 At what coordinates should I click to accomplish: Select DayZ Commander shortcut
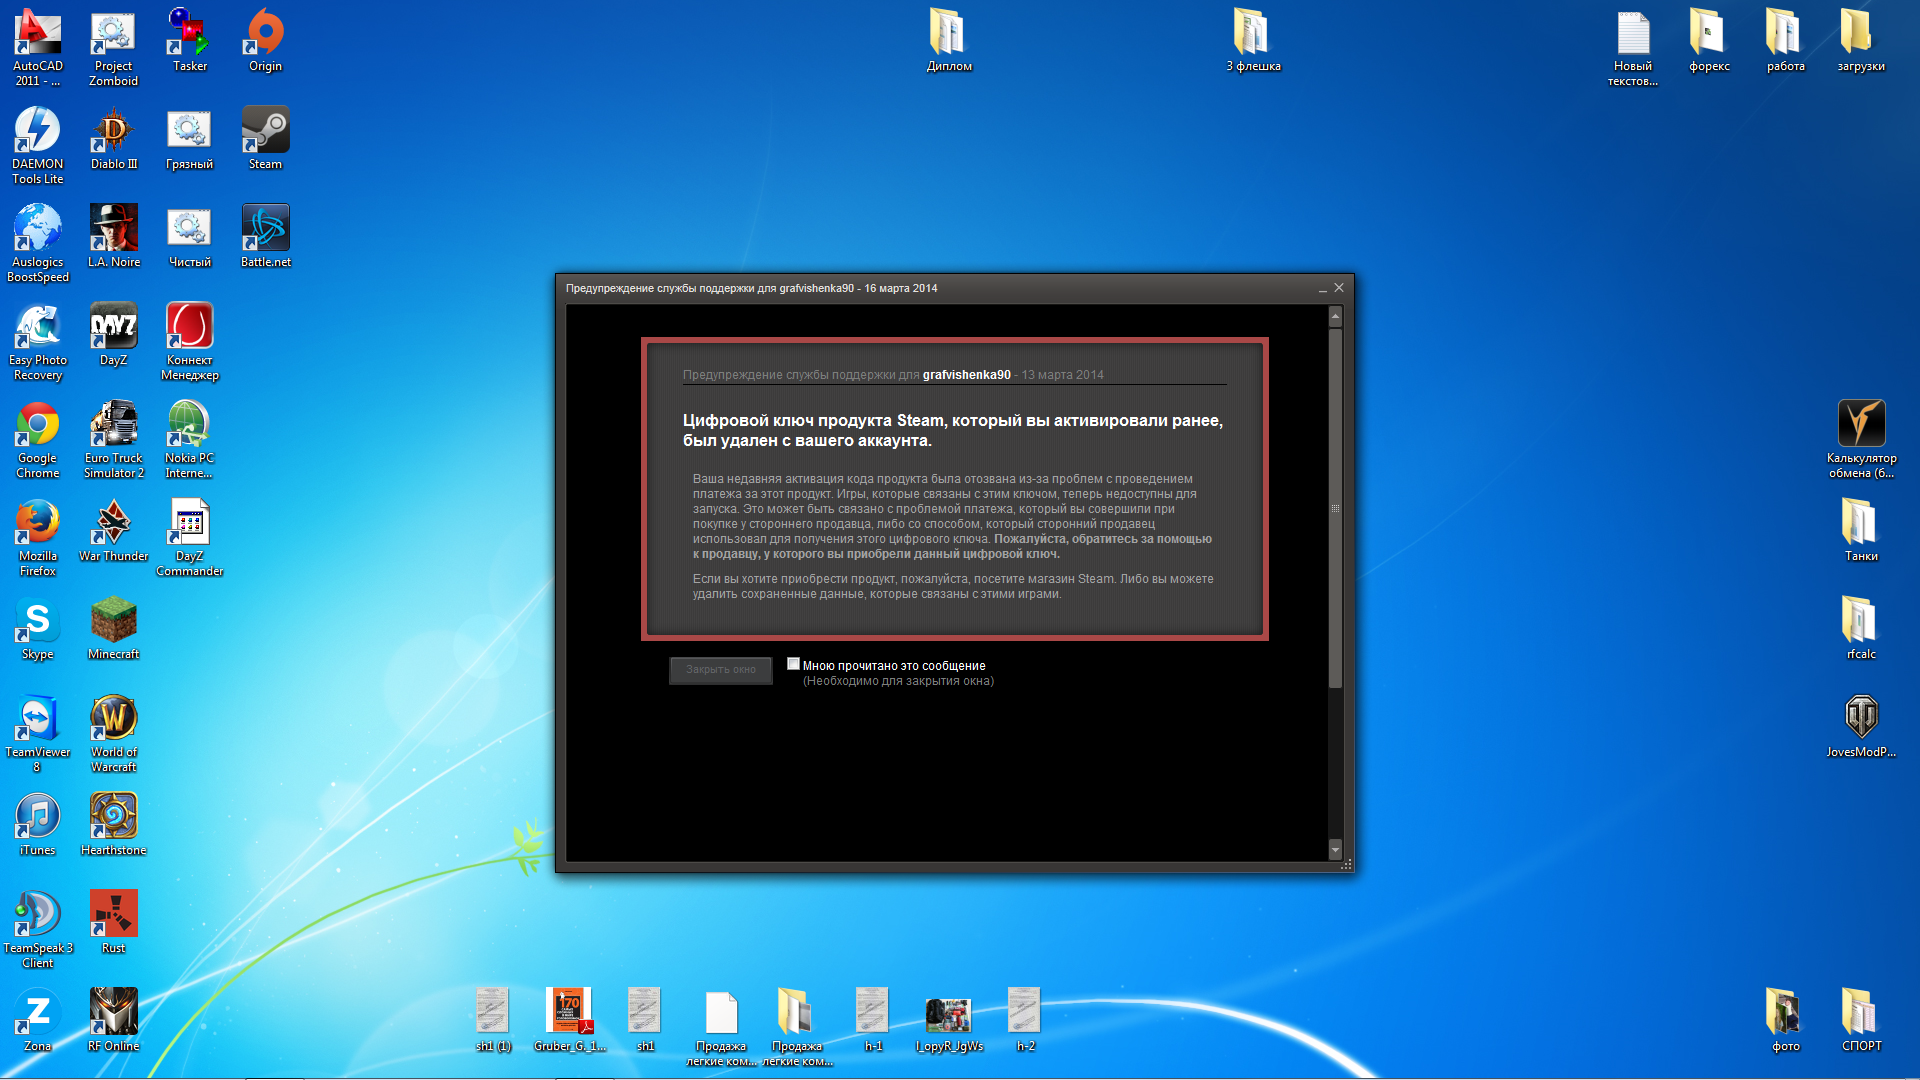tap(190, 537)
